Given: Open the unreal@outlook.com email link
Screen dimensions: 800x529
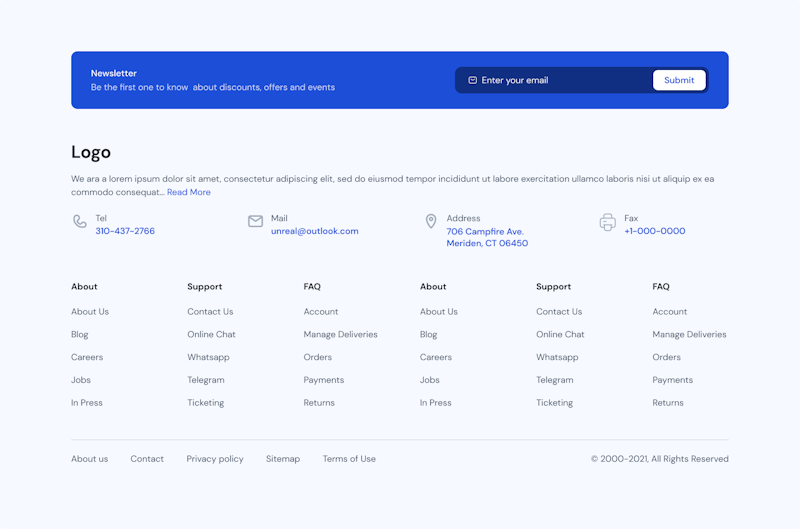Looking at the screenshot, I should [x=314, y=231].
